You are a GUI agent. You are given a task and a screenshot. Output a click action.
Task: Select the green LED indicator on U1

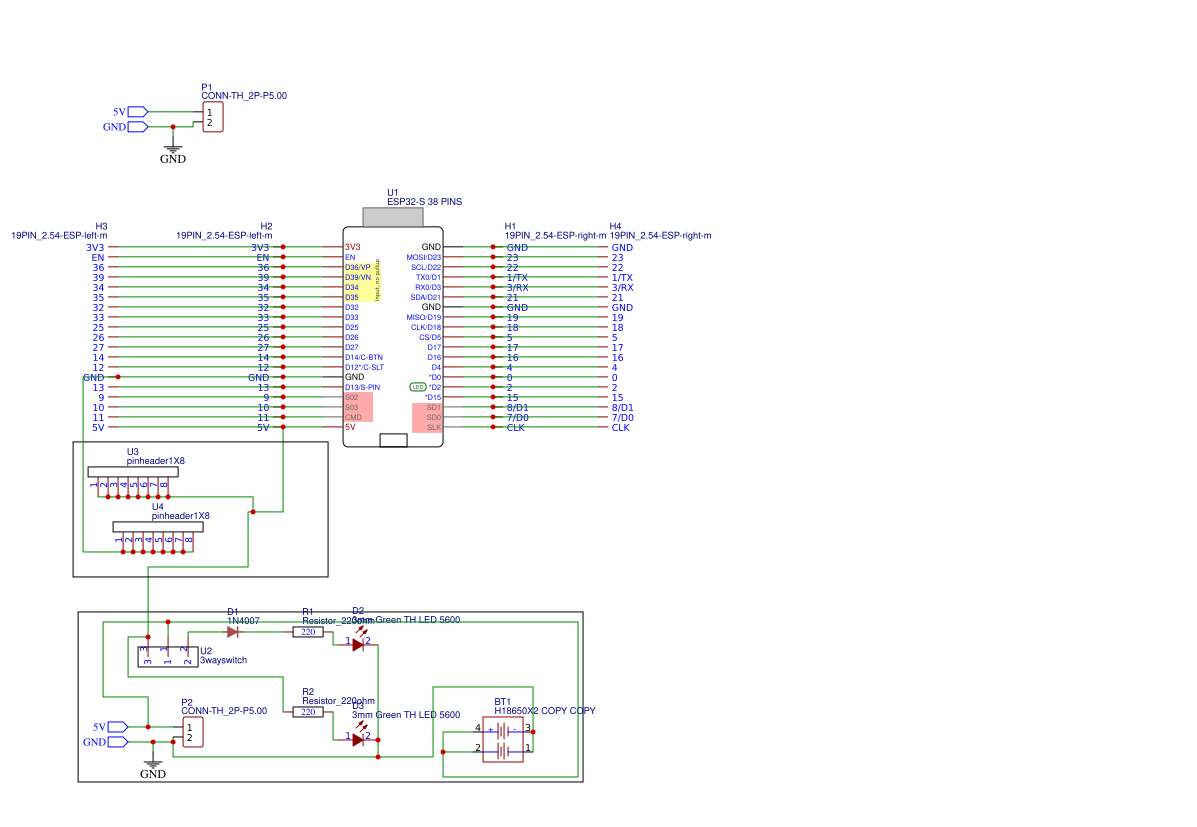coord(418,387)
